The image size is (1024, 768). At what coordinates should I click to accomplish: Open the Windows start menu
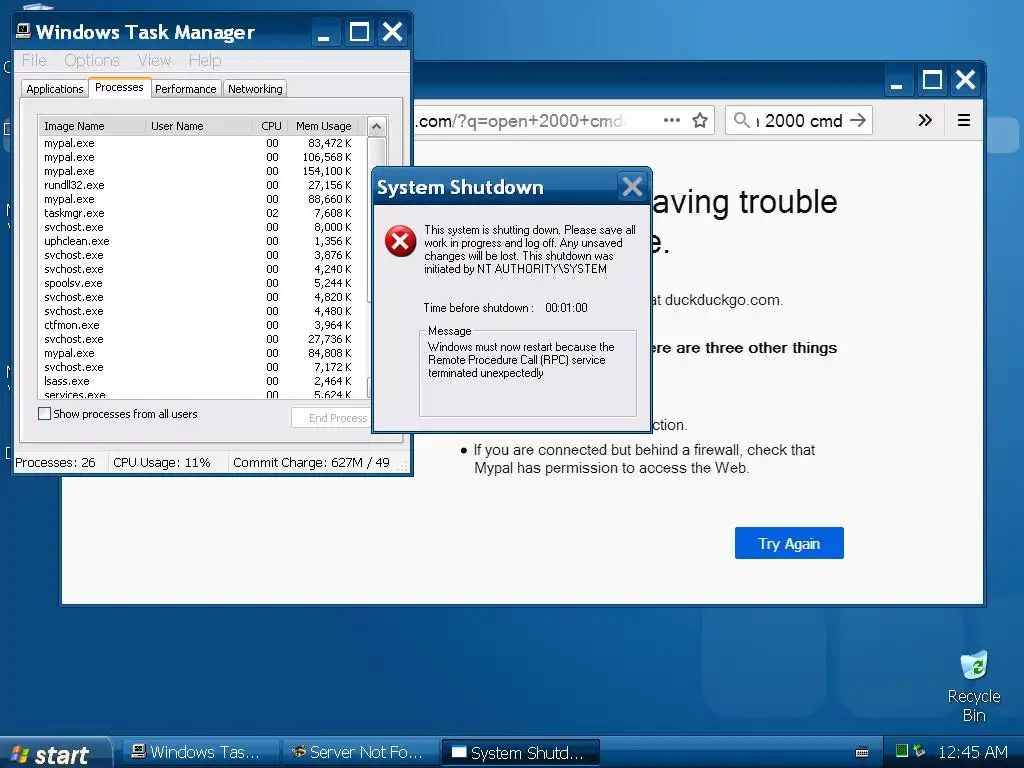point(54,754)
